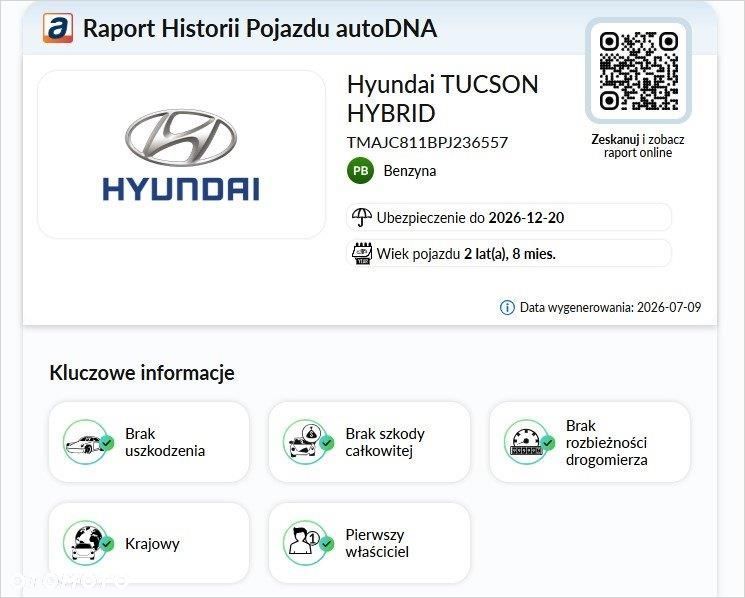The height and width of the screenshot is (598, 745).
Task: Click the green PB fuel badge
Action: 361,171
